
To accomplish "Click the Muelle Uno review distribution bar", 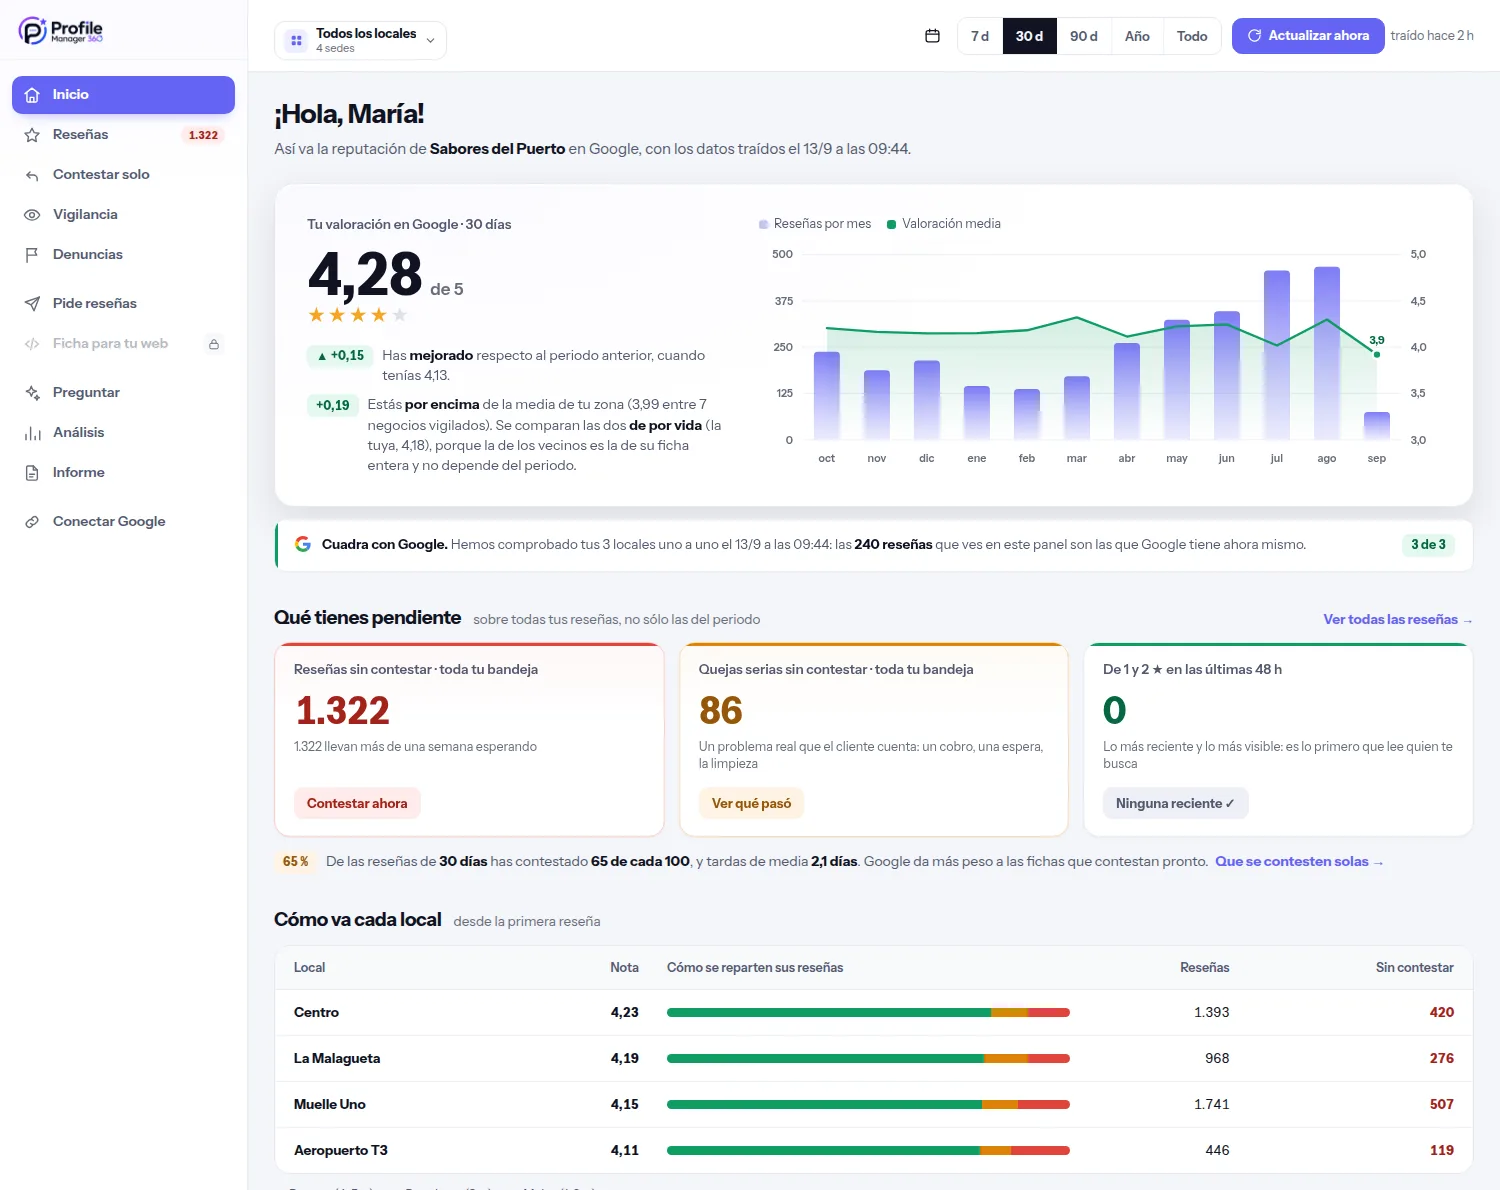I will tap(868, 1105).
